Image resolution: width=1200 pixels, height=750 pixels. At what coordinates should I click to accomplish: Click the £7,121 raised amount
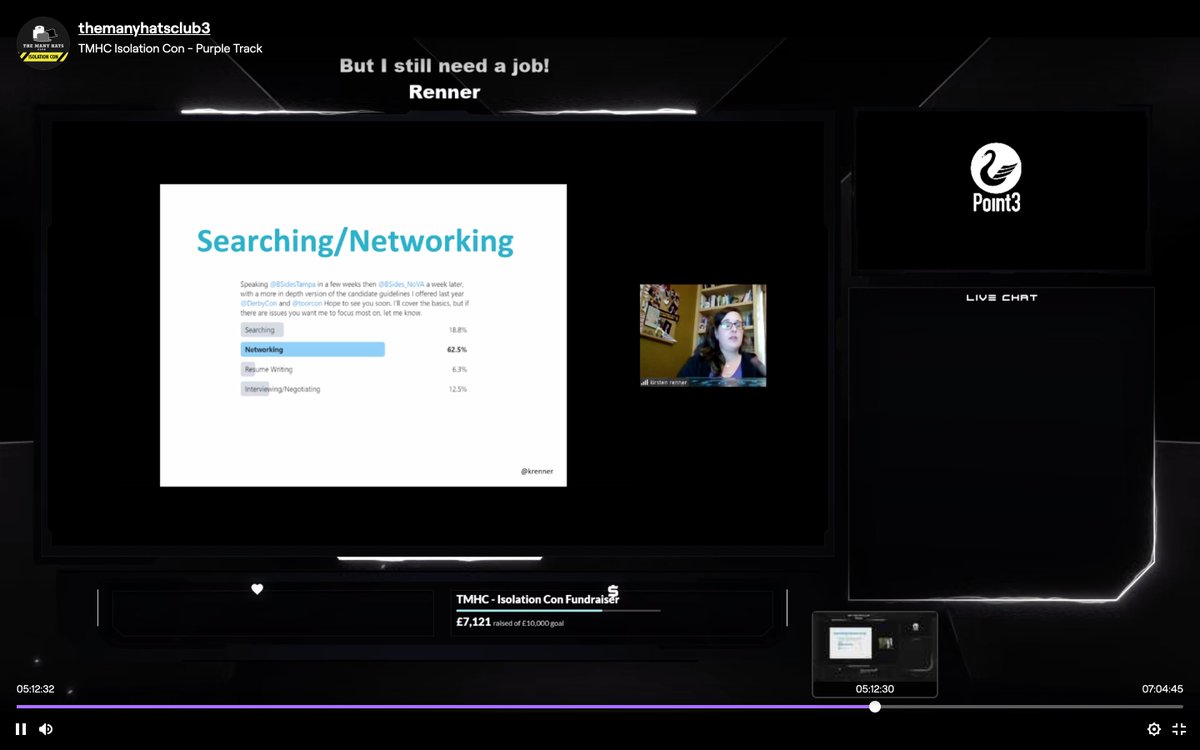[473, 621]
